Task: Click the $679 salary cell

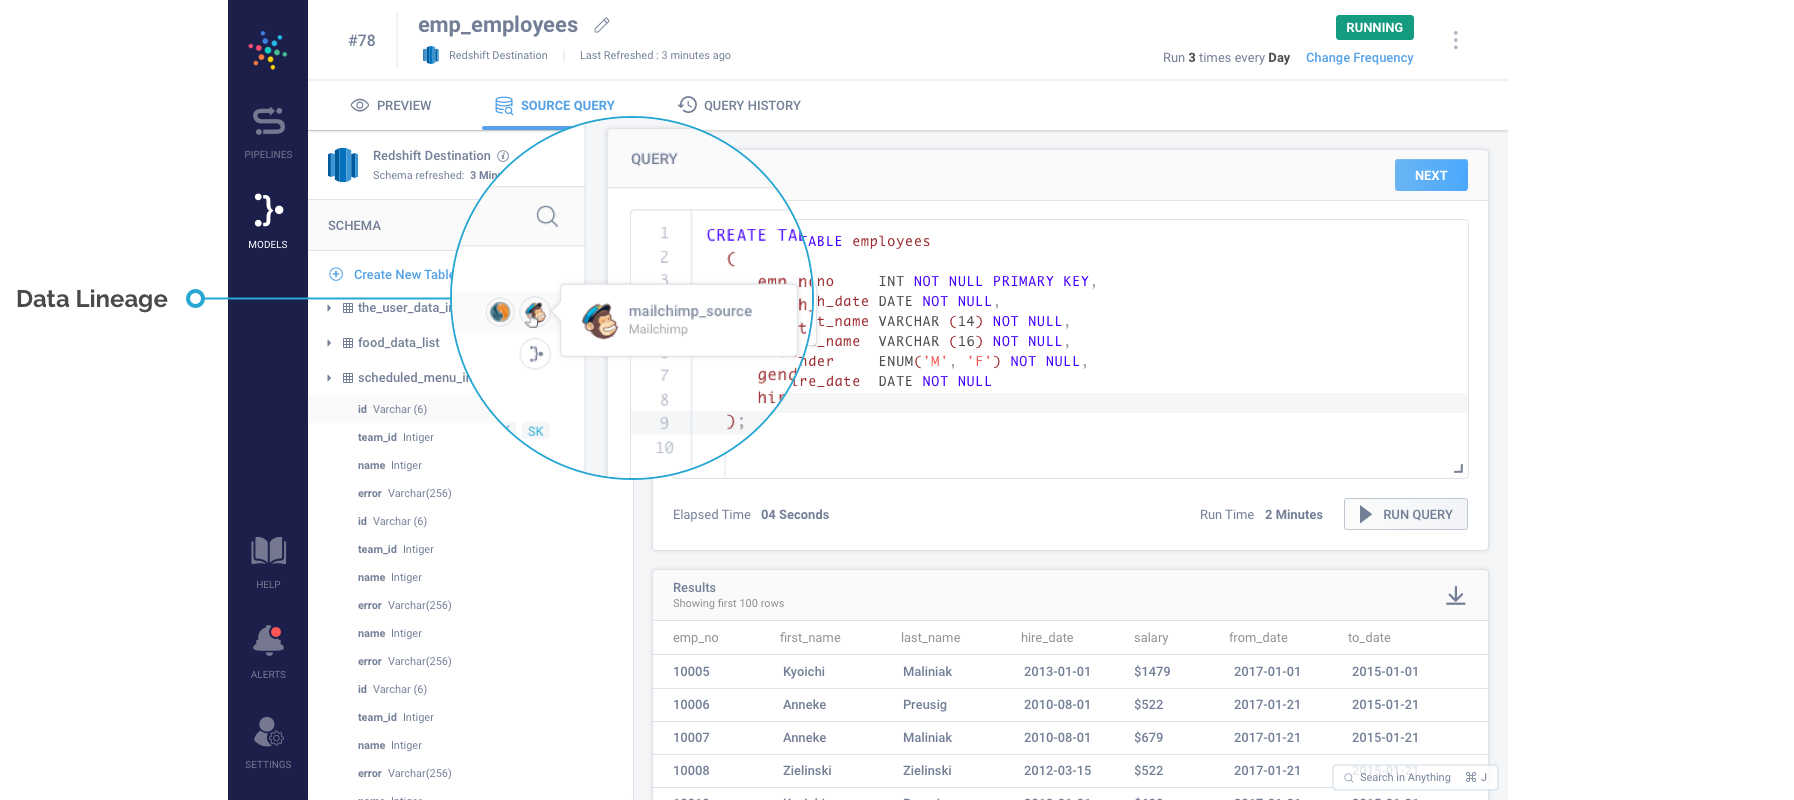Action: click(1148, 738)
